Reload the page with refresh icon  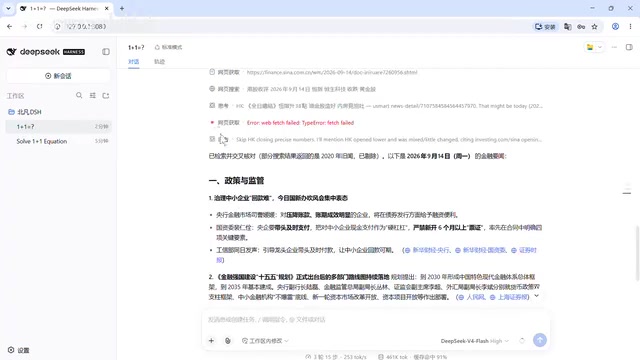coord(40,27)
